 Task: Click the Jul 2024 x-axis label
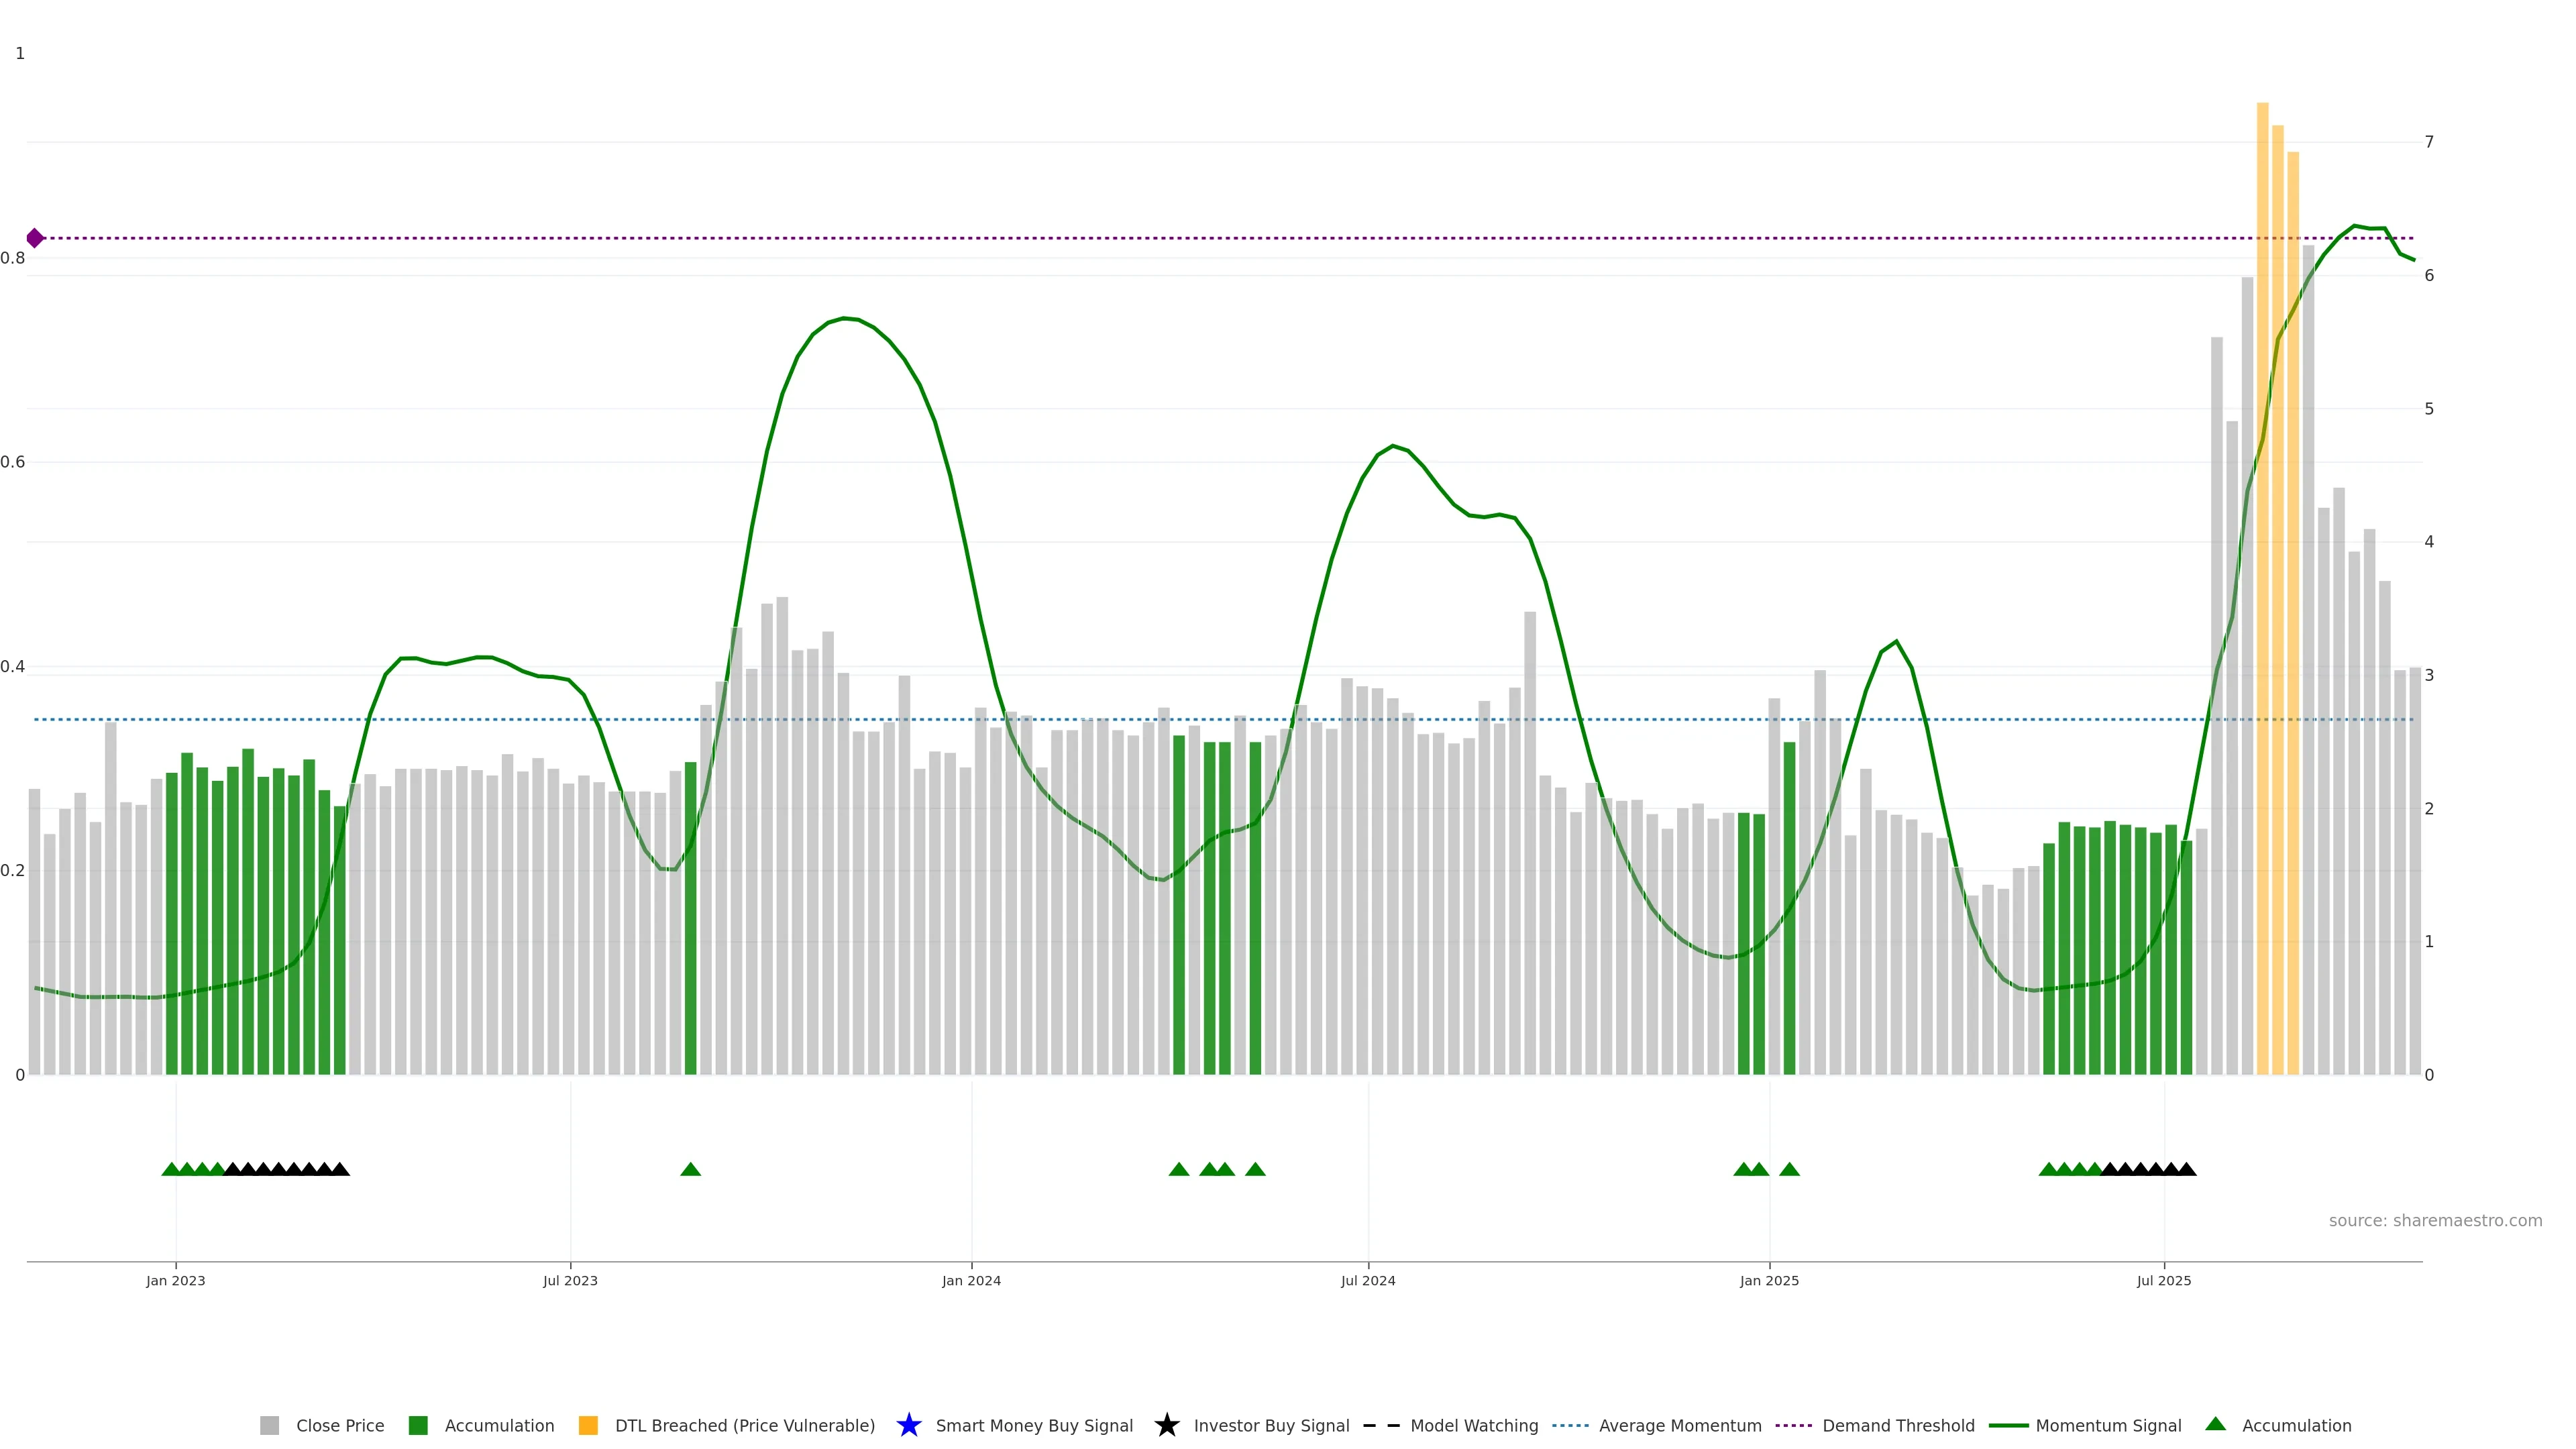point(1368,1280)
